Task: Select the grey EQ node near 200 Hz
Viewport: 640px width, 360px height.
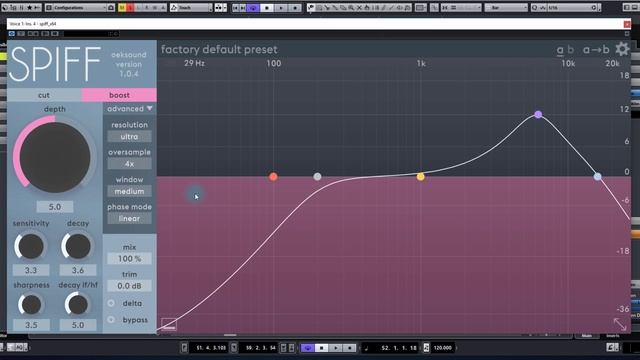Action: (x=317, y=177)
